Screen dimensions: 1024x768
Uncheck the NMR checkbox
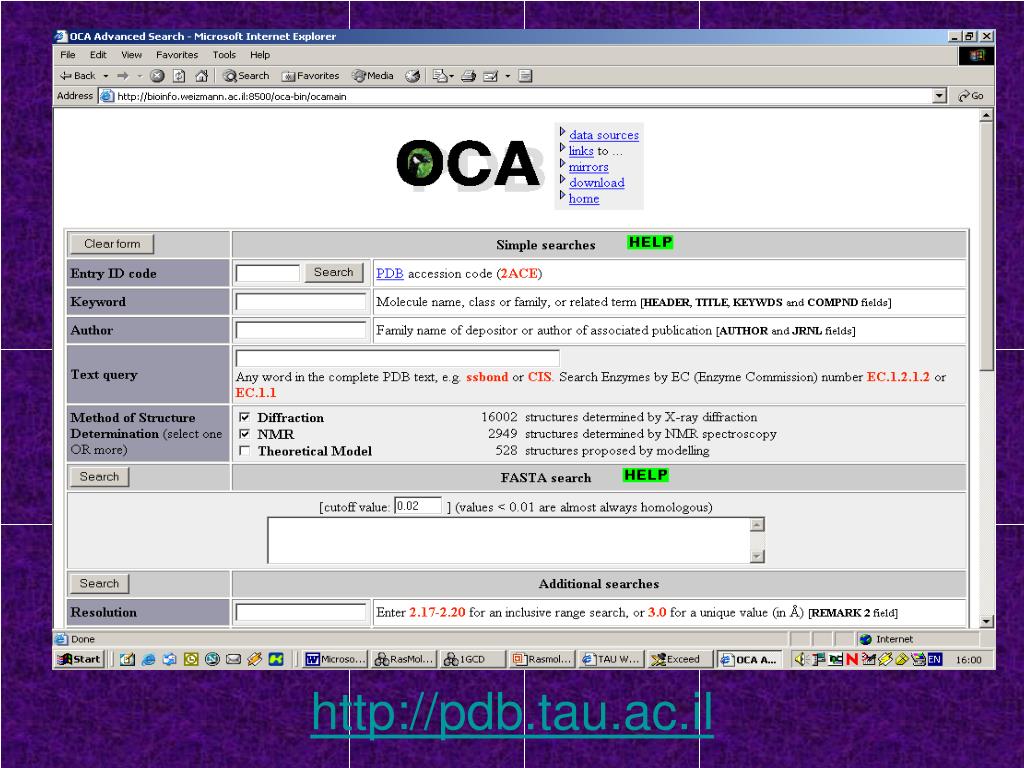(245, 434)
